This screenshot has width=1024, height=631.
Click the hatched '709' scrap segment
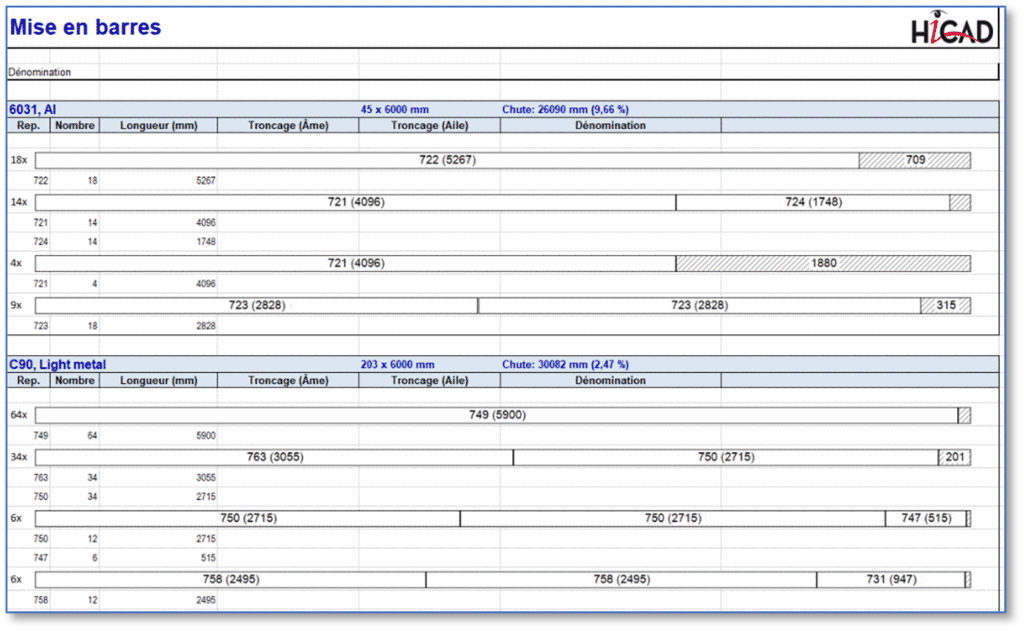click(915, 160)
